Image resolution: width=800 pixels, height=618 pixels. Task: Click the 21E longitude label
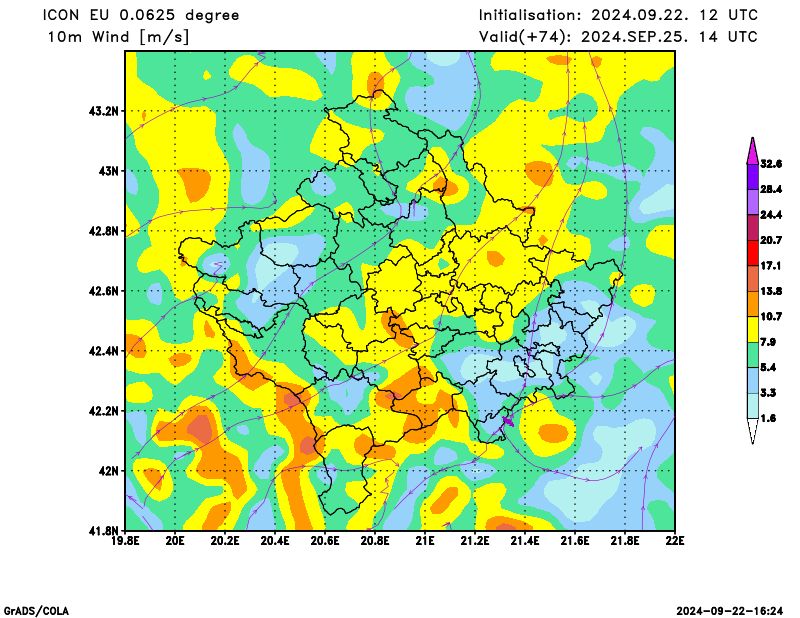(426, 541)
